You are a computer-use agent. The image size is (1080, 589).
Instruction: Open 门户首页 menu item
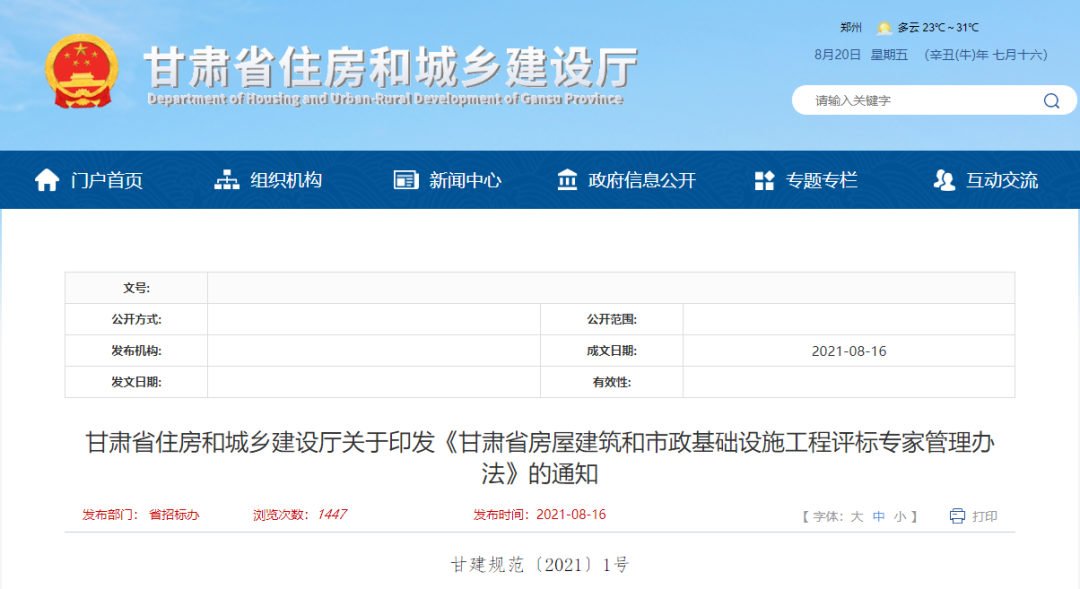107,180
